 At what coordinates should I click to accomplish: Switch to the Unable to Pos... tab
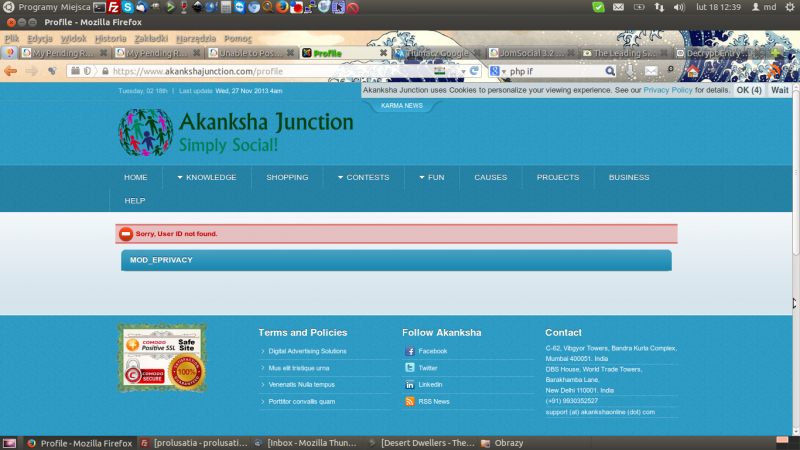pos(252,53)
